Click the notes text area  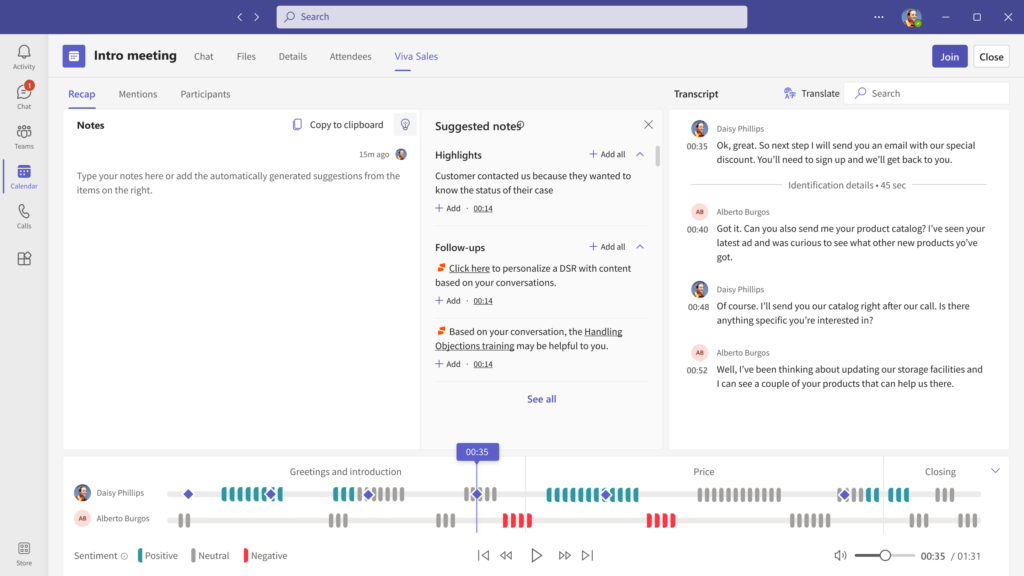coord(239,183)
